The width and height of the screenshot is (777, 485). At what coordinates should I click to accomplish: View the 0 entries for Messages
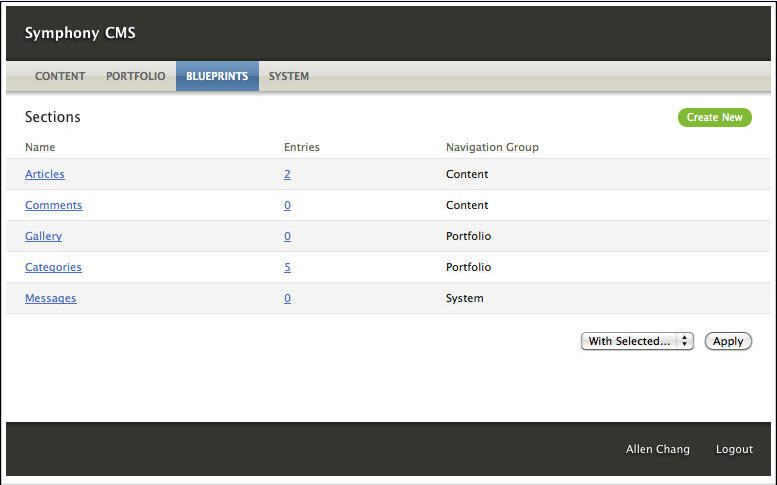tap(287, 298)
